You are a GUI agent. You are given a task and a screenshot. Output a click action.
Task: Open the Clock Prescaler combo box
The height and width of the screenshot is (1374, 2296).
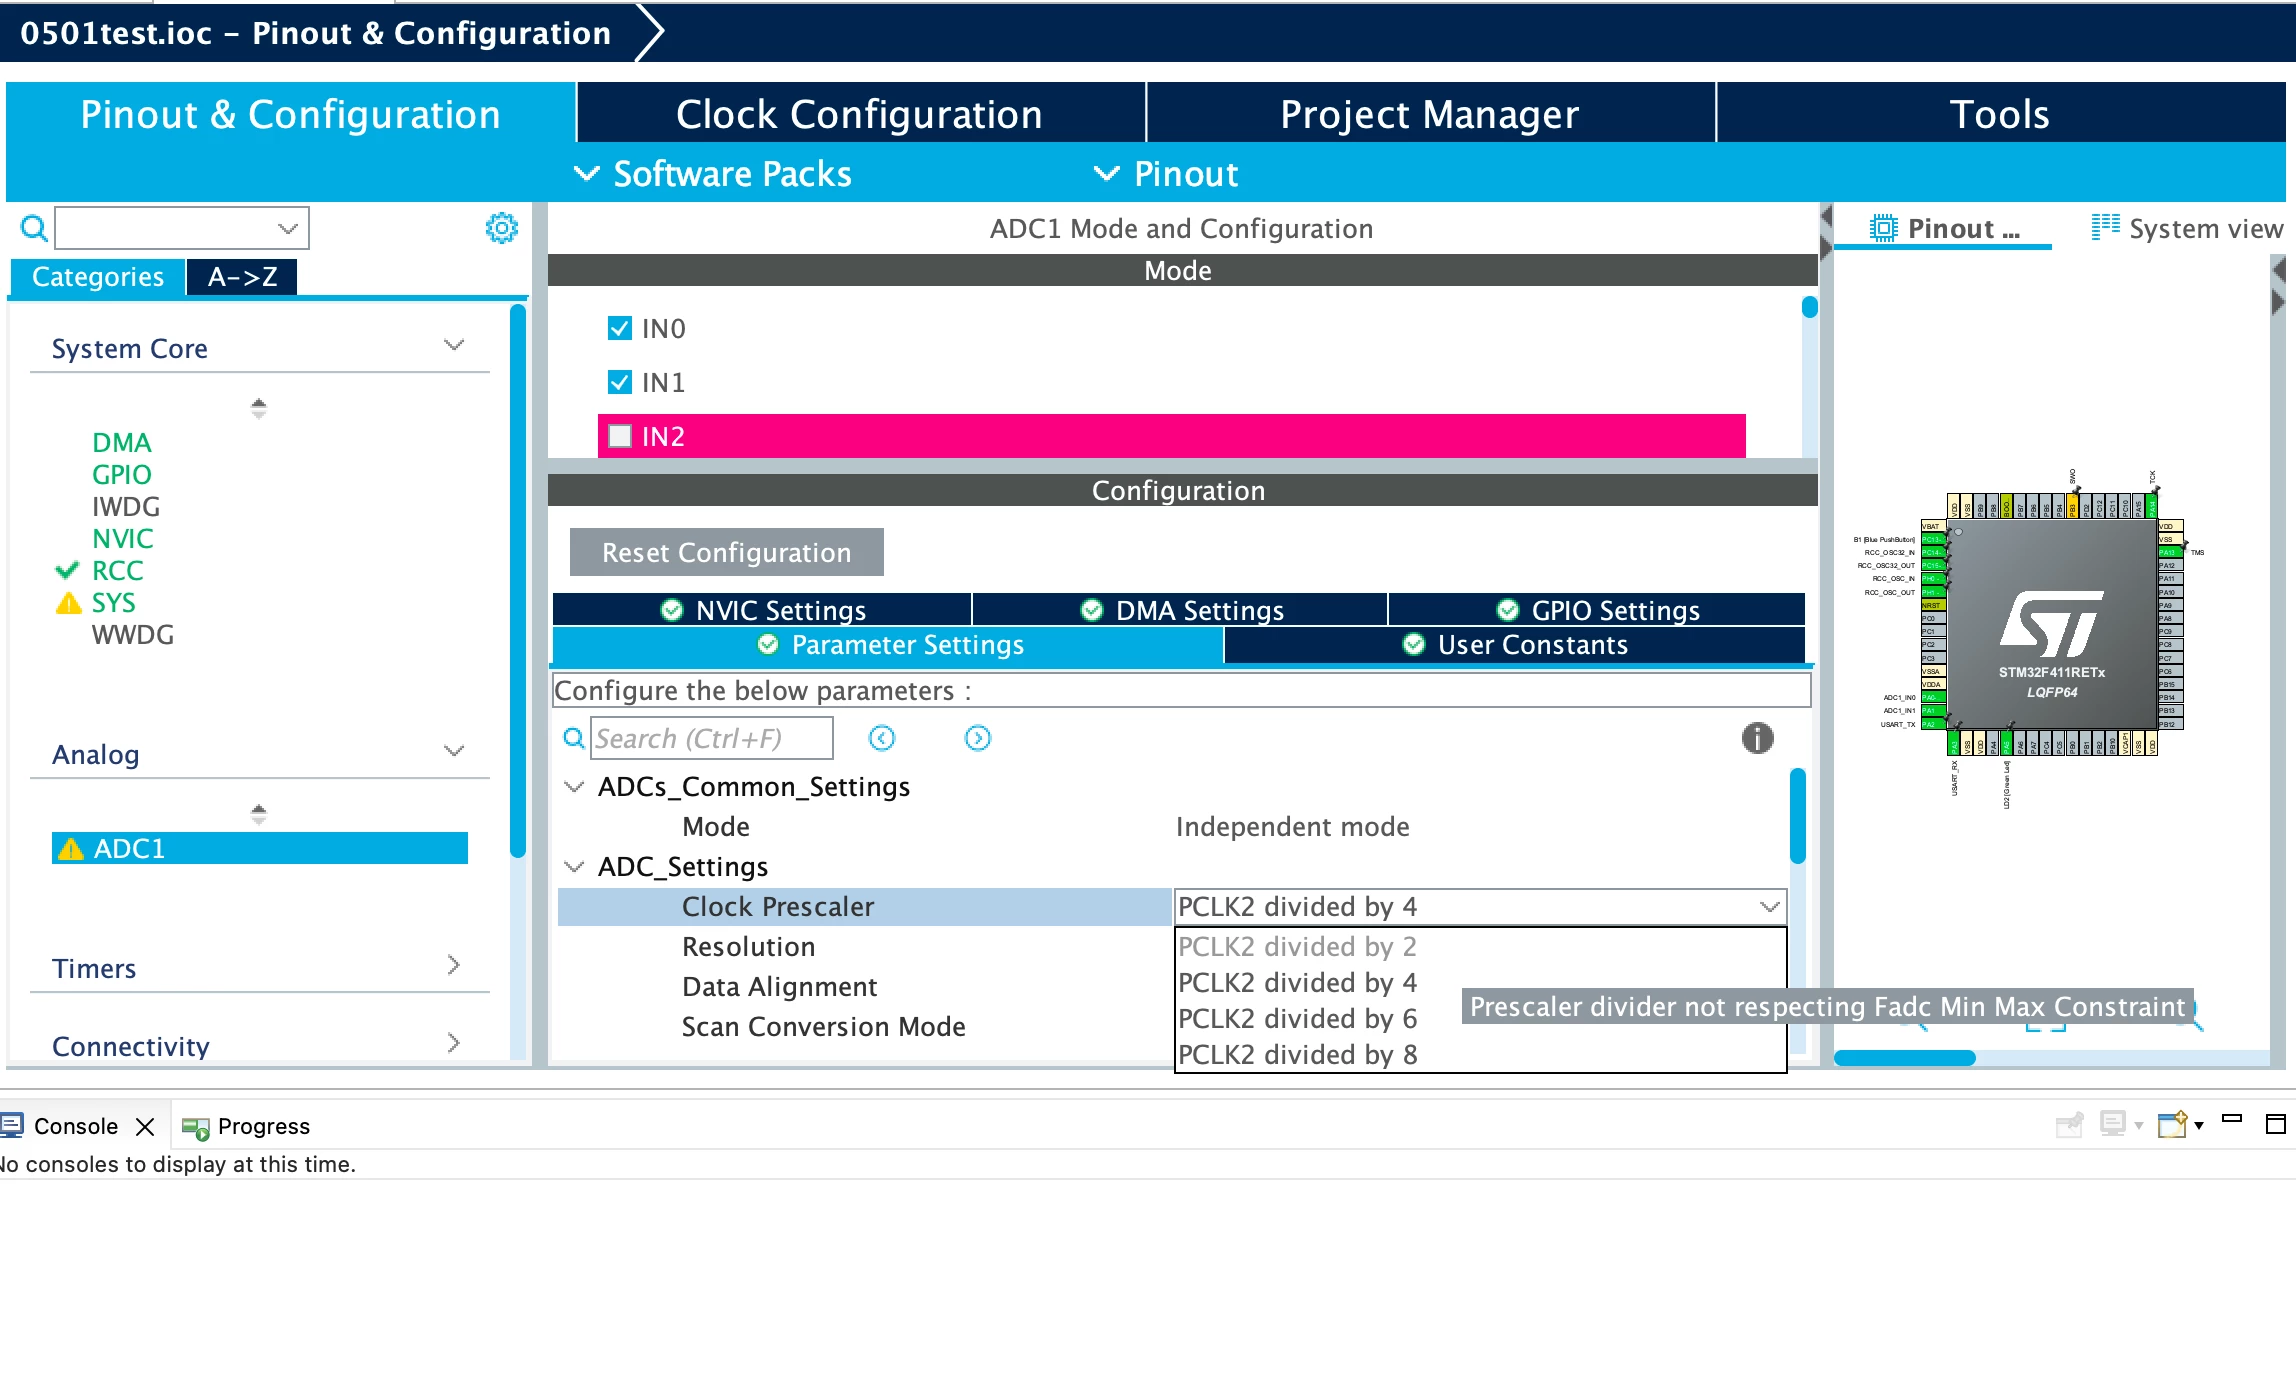pos(1480,907)
